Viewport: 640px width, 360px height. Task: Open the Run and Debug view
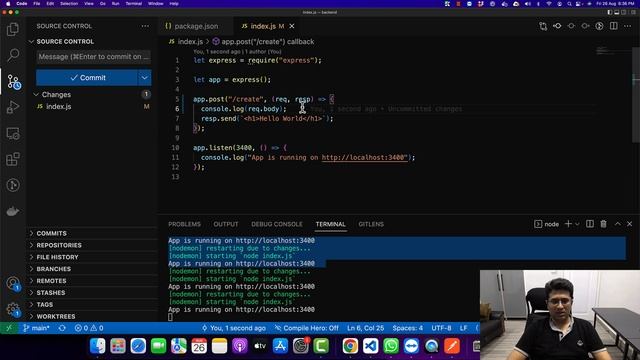point(13,107)
